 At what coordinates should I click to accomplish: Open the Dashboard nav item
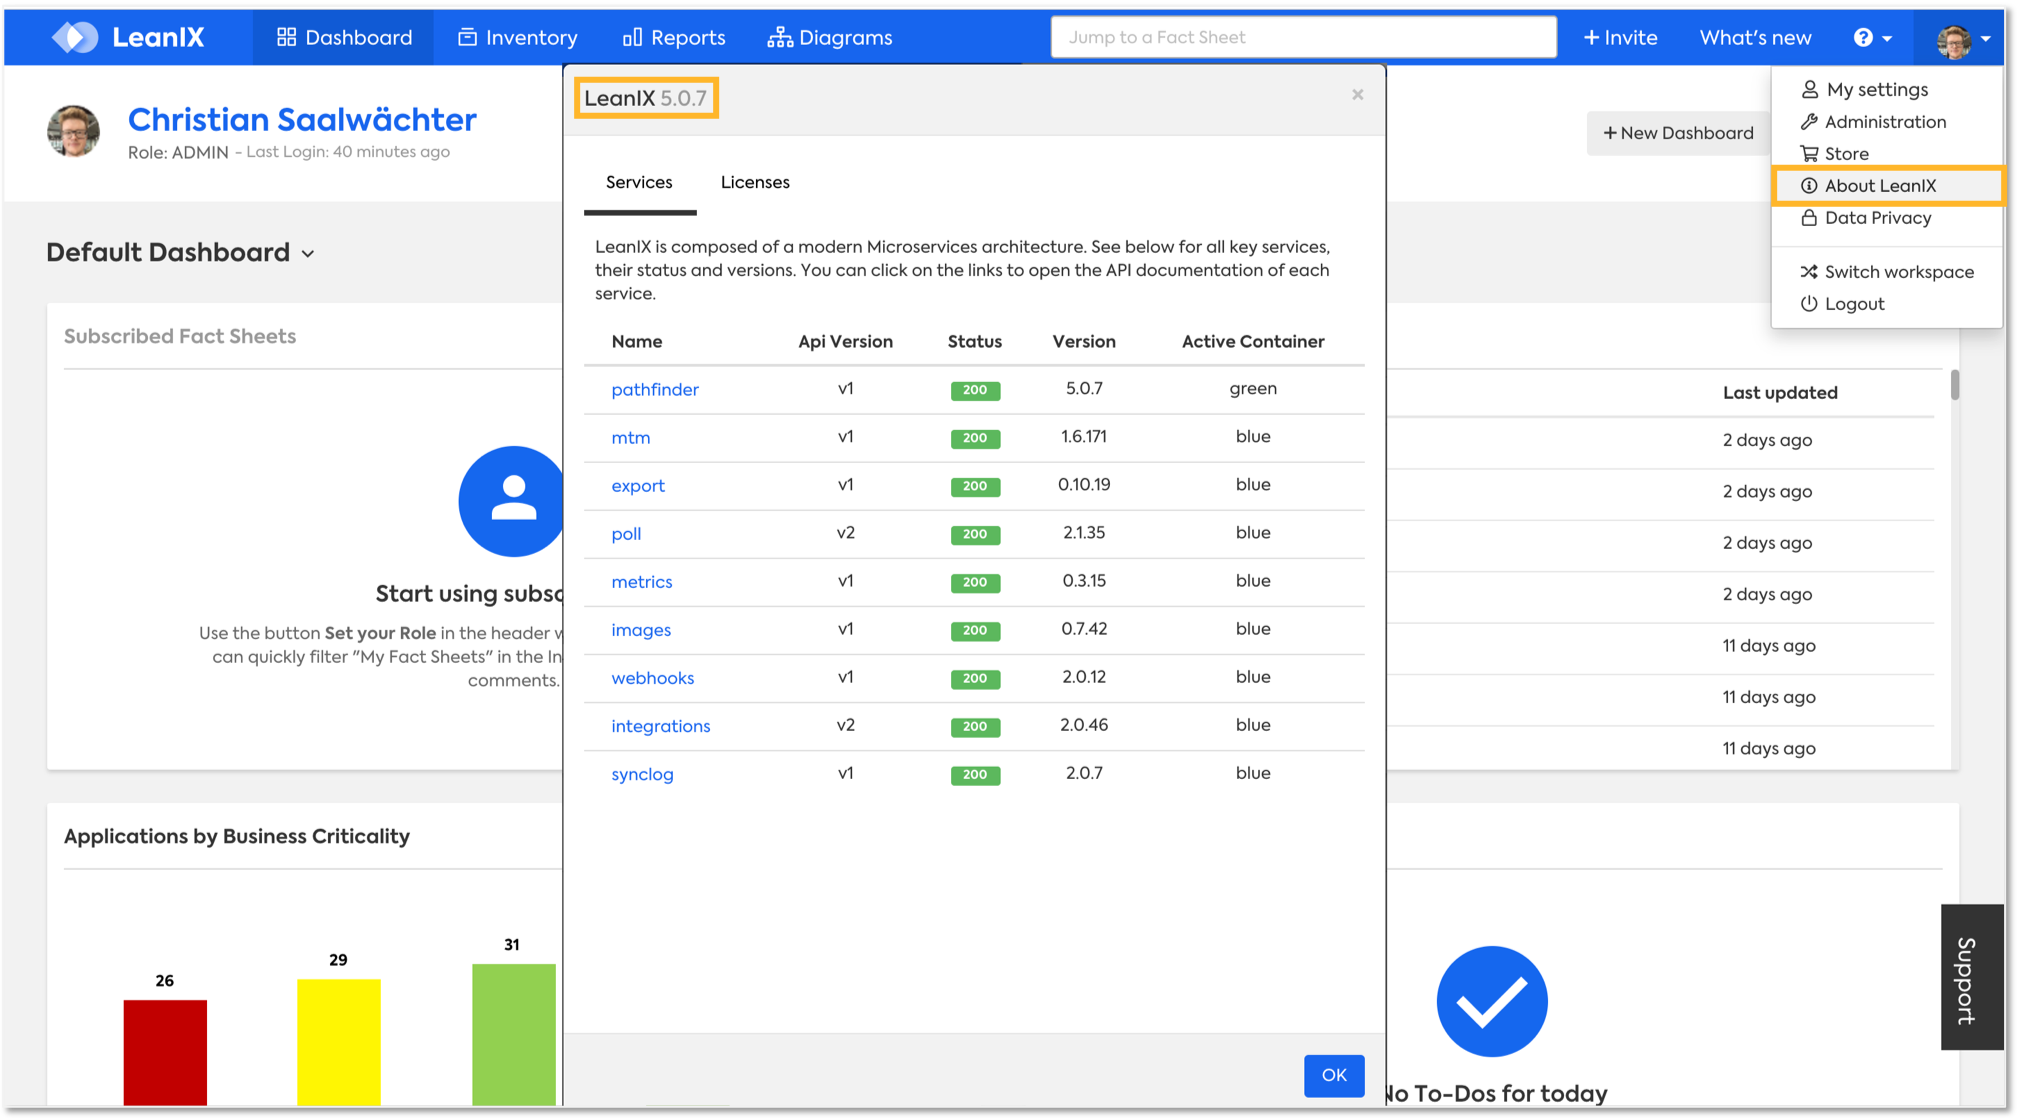(344, 37)
